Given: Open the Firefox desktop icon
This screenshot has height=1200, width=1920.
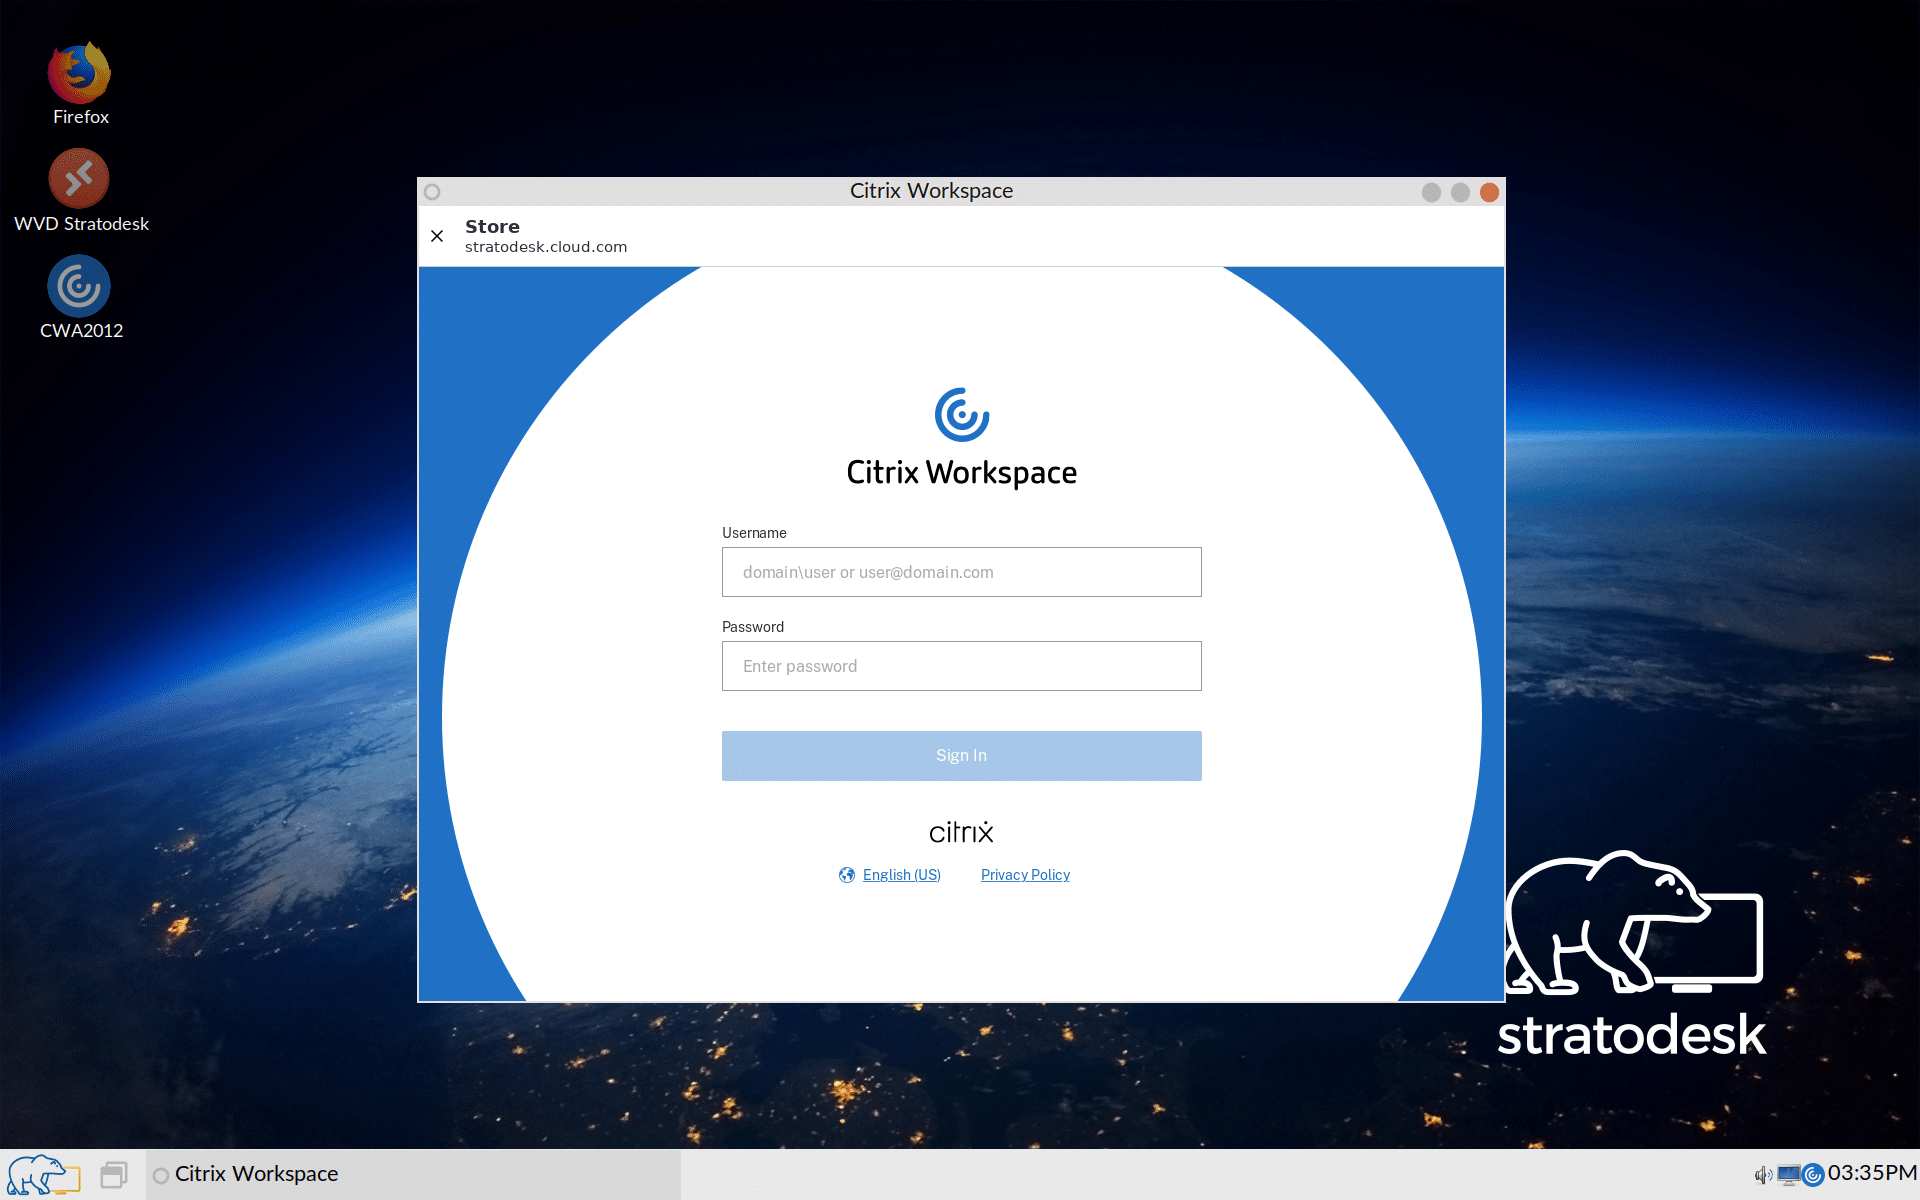Looking at the screenshot, I should point(79,84).
